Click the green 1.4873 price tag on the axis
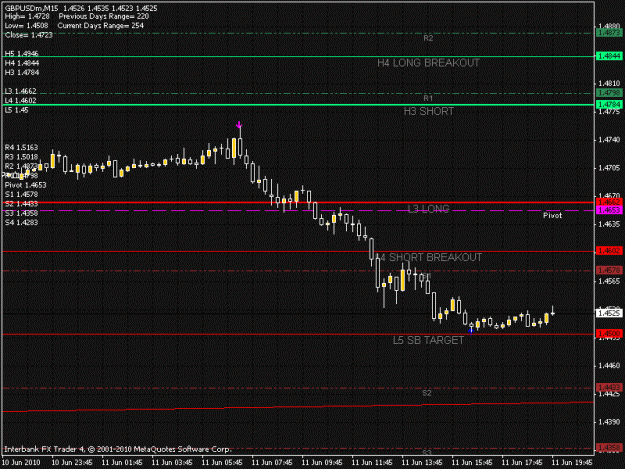 coord(609,32)
